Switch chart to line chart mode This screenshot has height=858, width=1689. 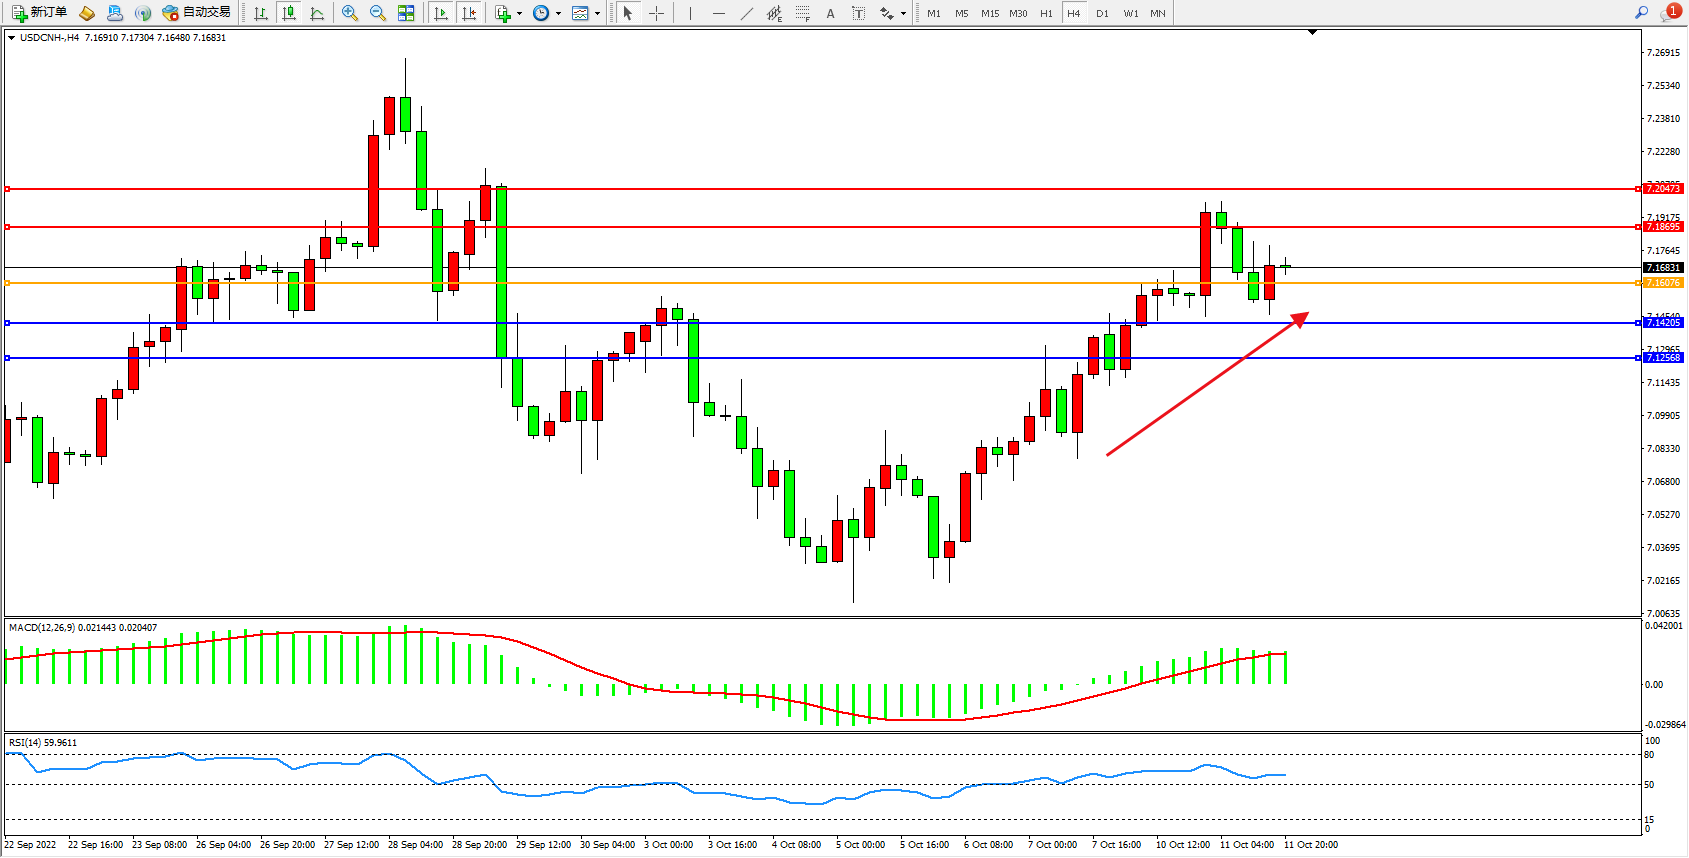click(317, 13)
